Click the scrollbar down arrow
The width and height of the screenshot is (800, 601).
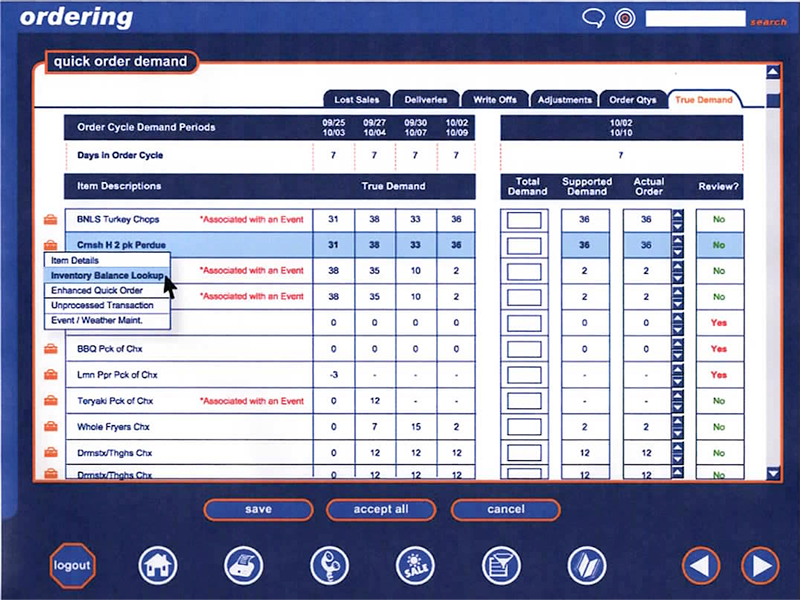(773, 474)
